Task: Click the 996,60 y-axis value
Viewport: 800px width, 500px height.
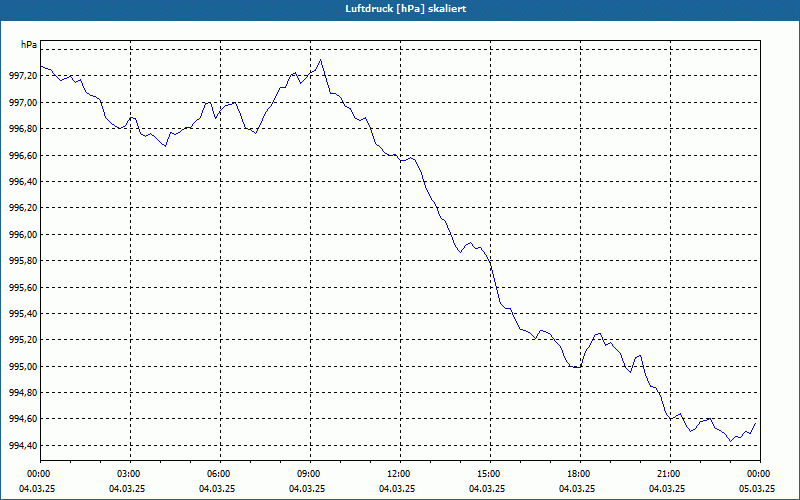Action: coord(23,155)
